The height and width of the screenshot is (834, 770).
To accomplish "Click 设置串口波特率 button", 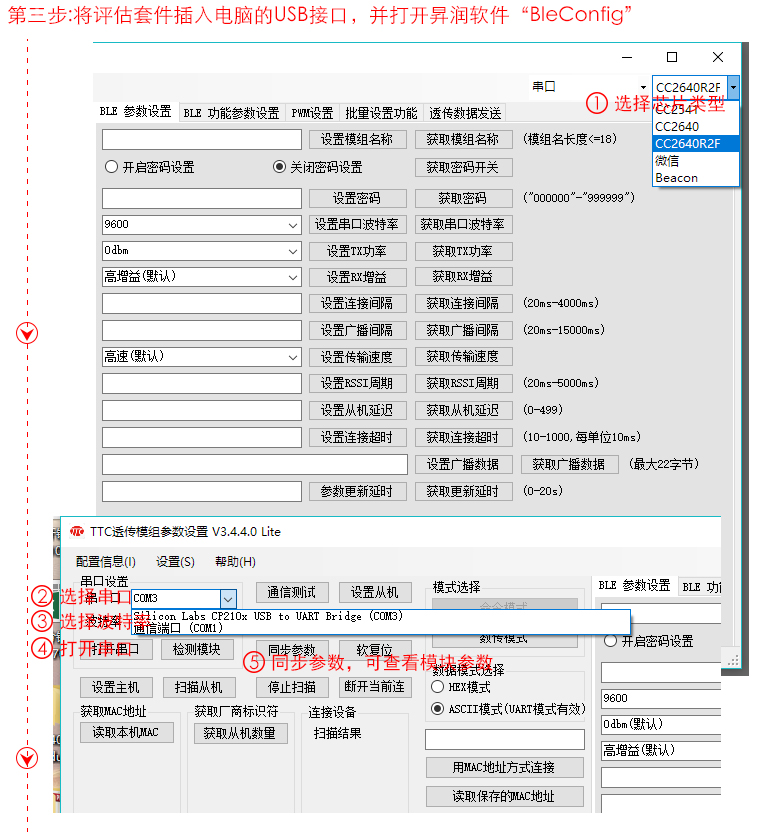I will tap(357, 224).
